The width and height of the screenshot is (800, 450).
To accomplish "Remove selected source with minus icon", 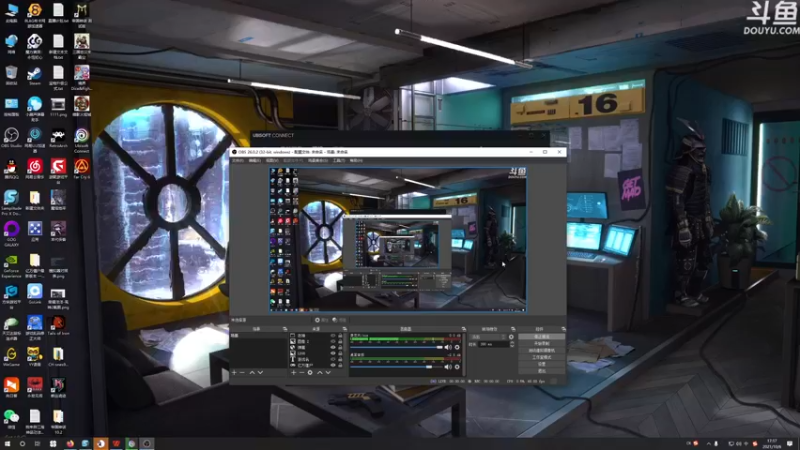I will (302, 372).
